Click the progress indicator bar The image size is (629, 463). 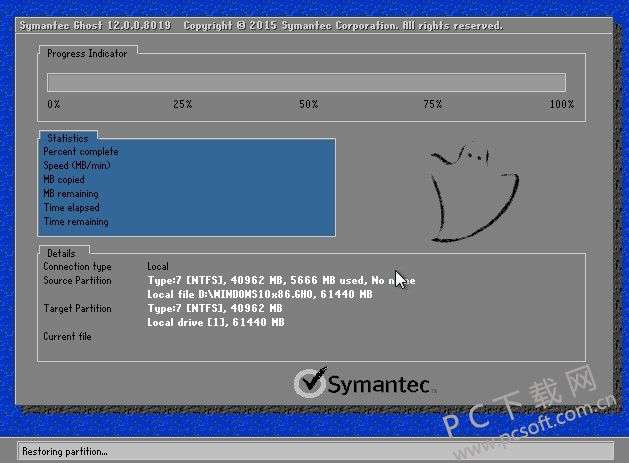tap(306, 83)
